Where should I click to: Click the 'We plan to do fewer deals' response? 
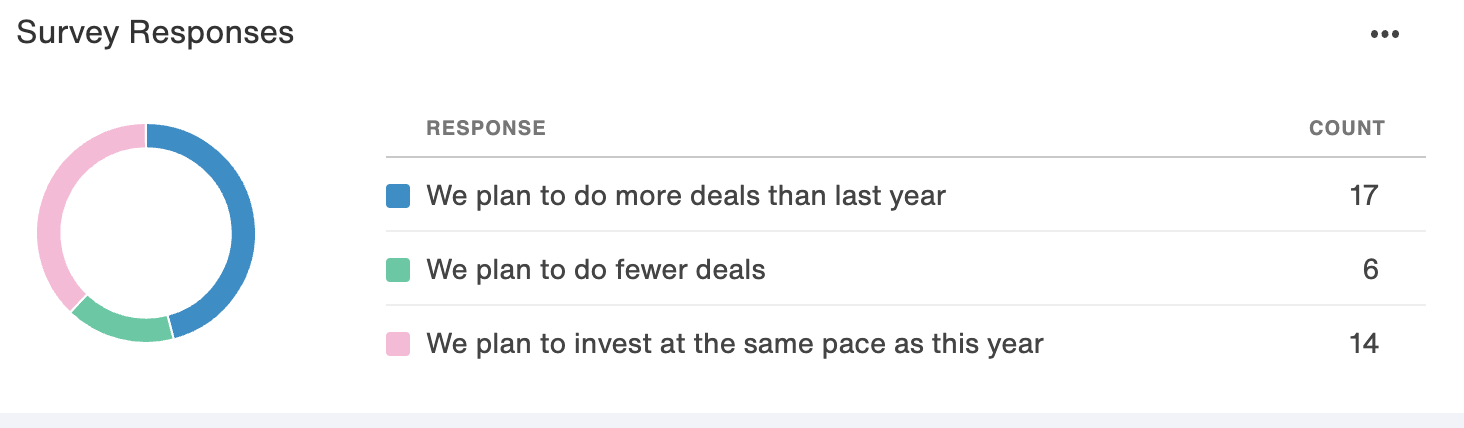coord(596,269)
